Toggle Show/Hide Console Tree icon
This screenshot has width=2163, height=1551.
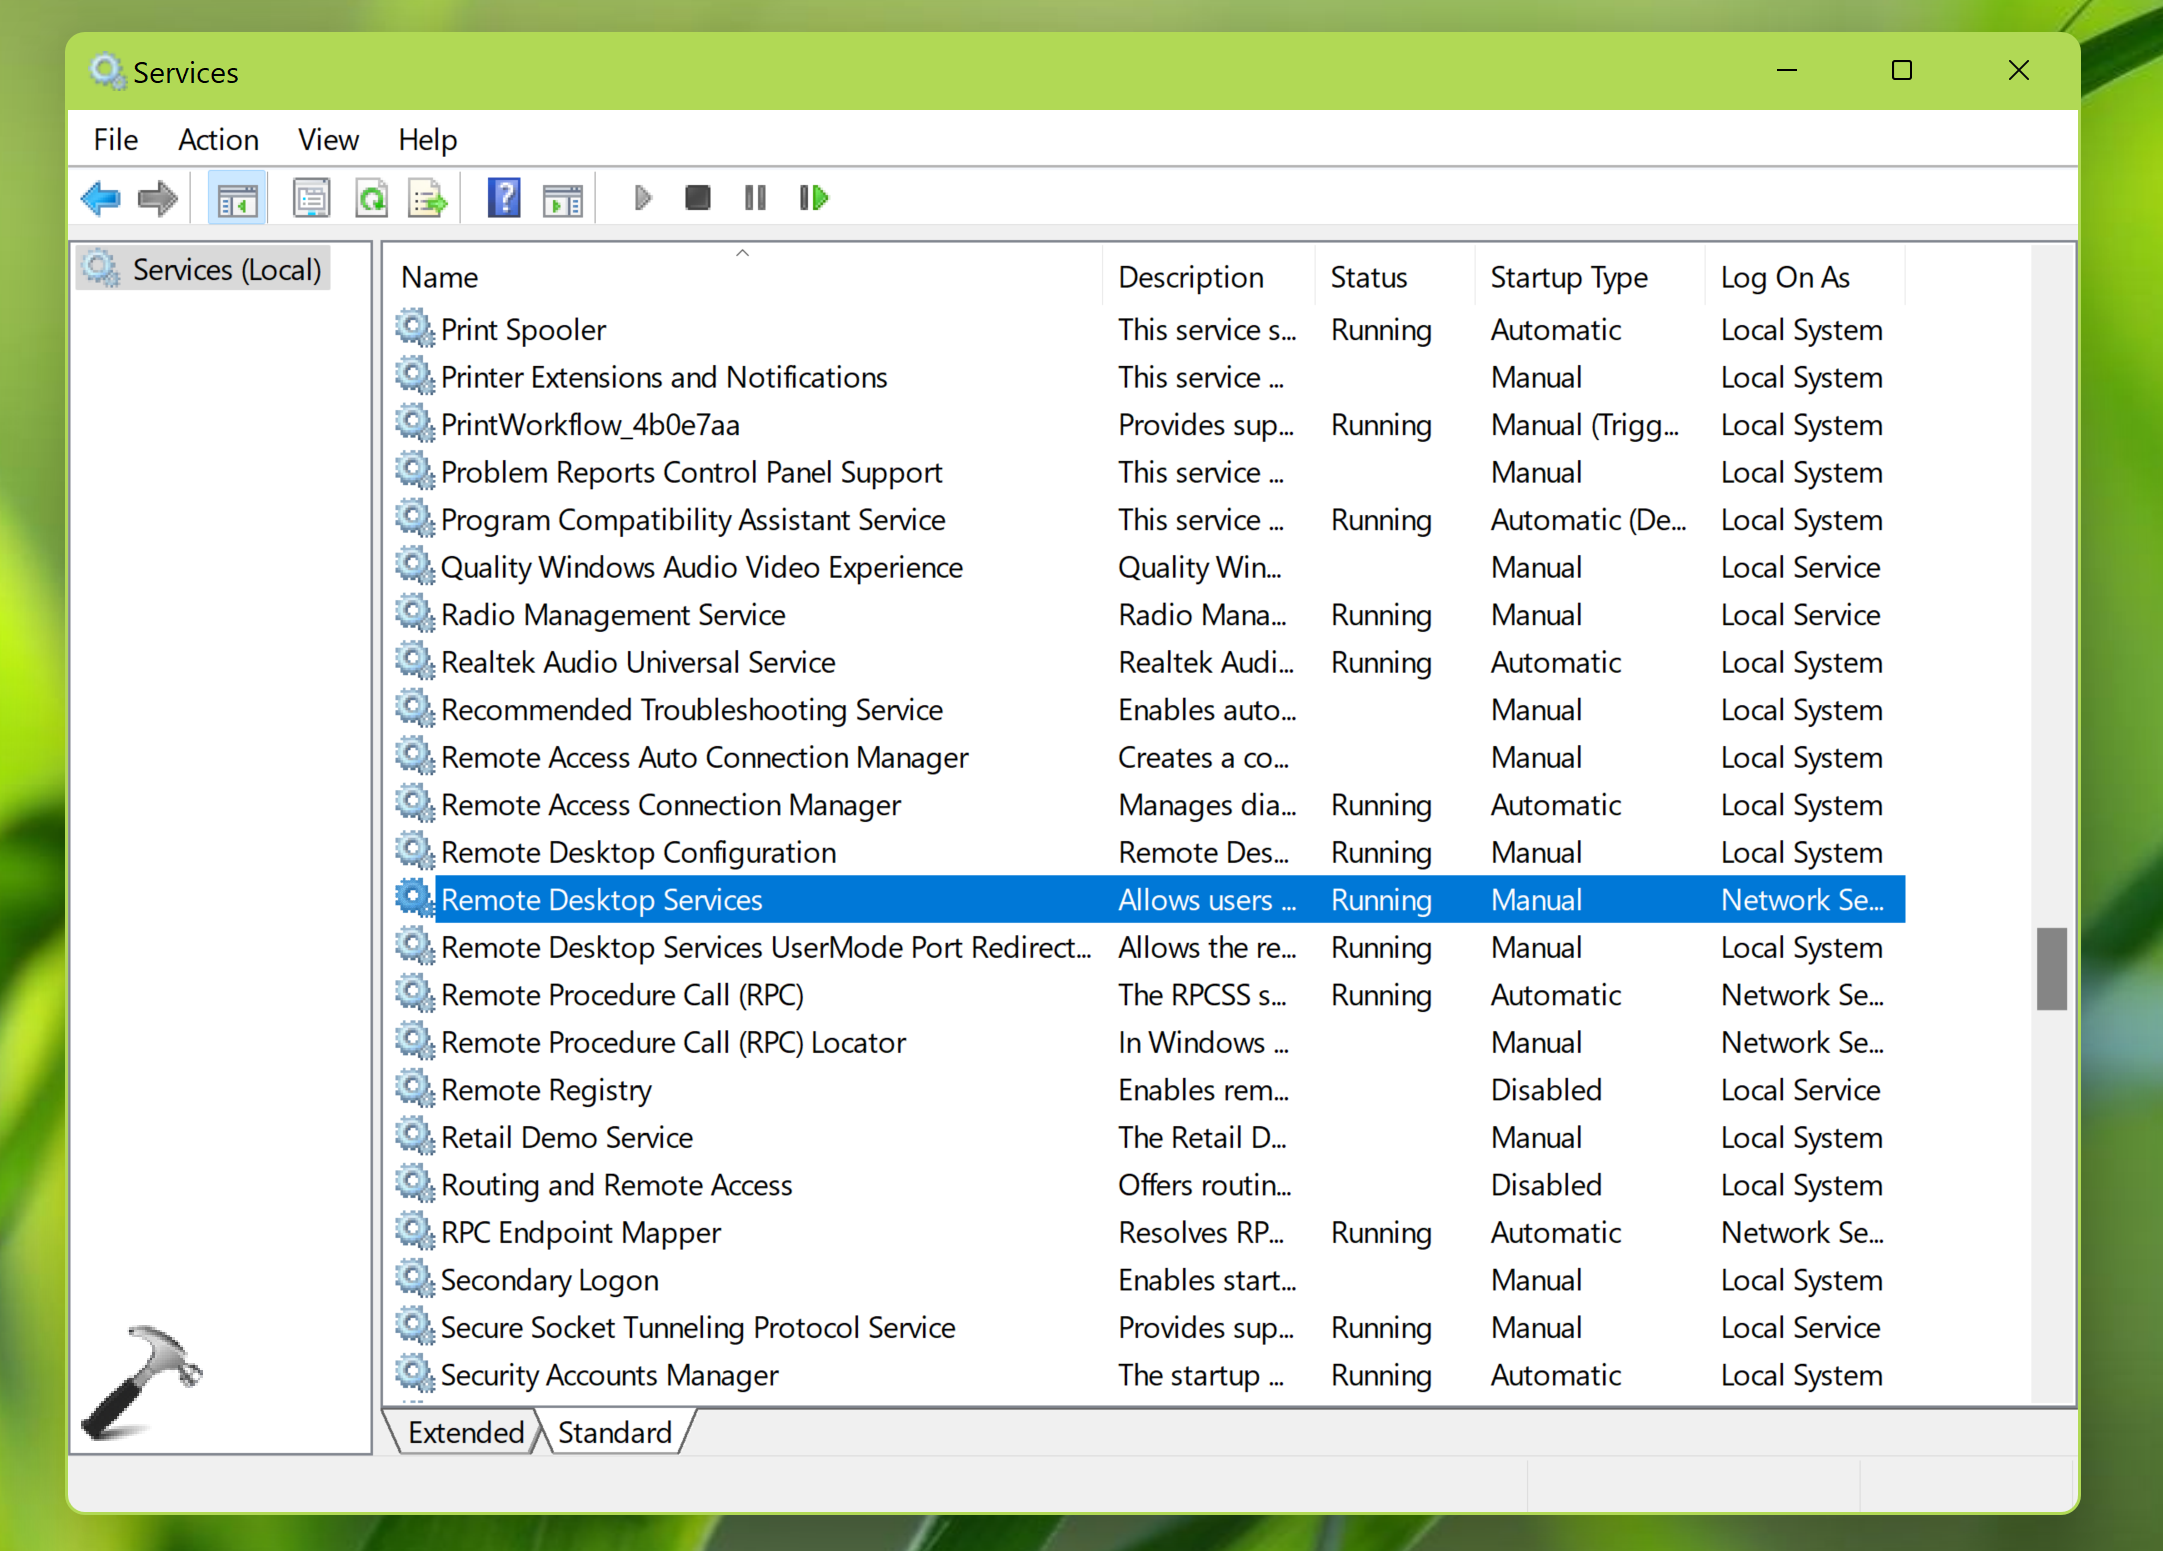(237, 198)
